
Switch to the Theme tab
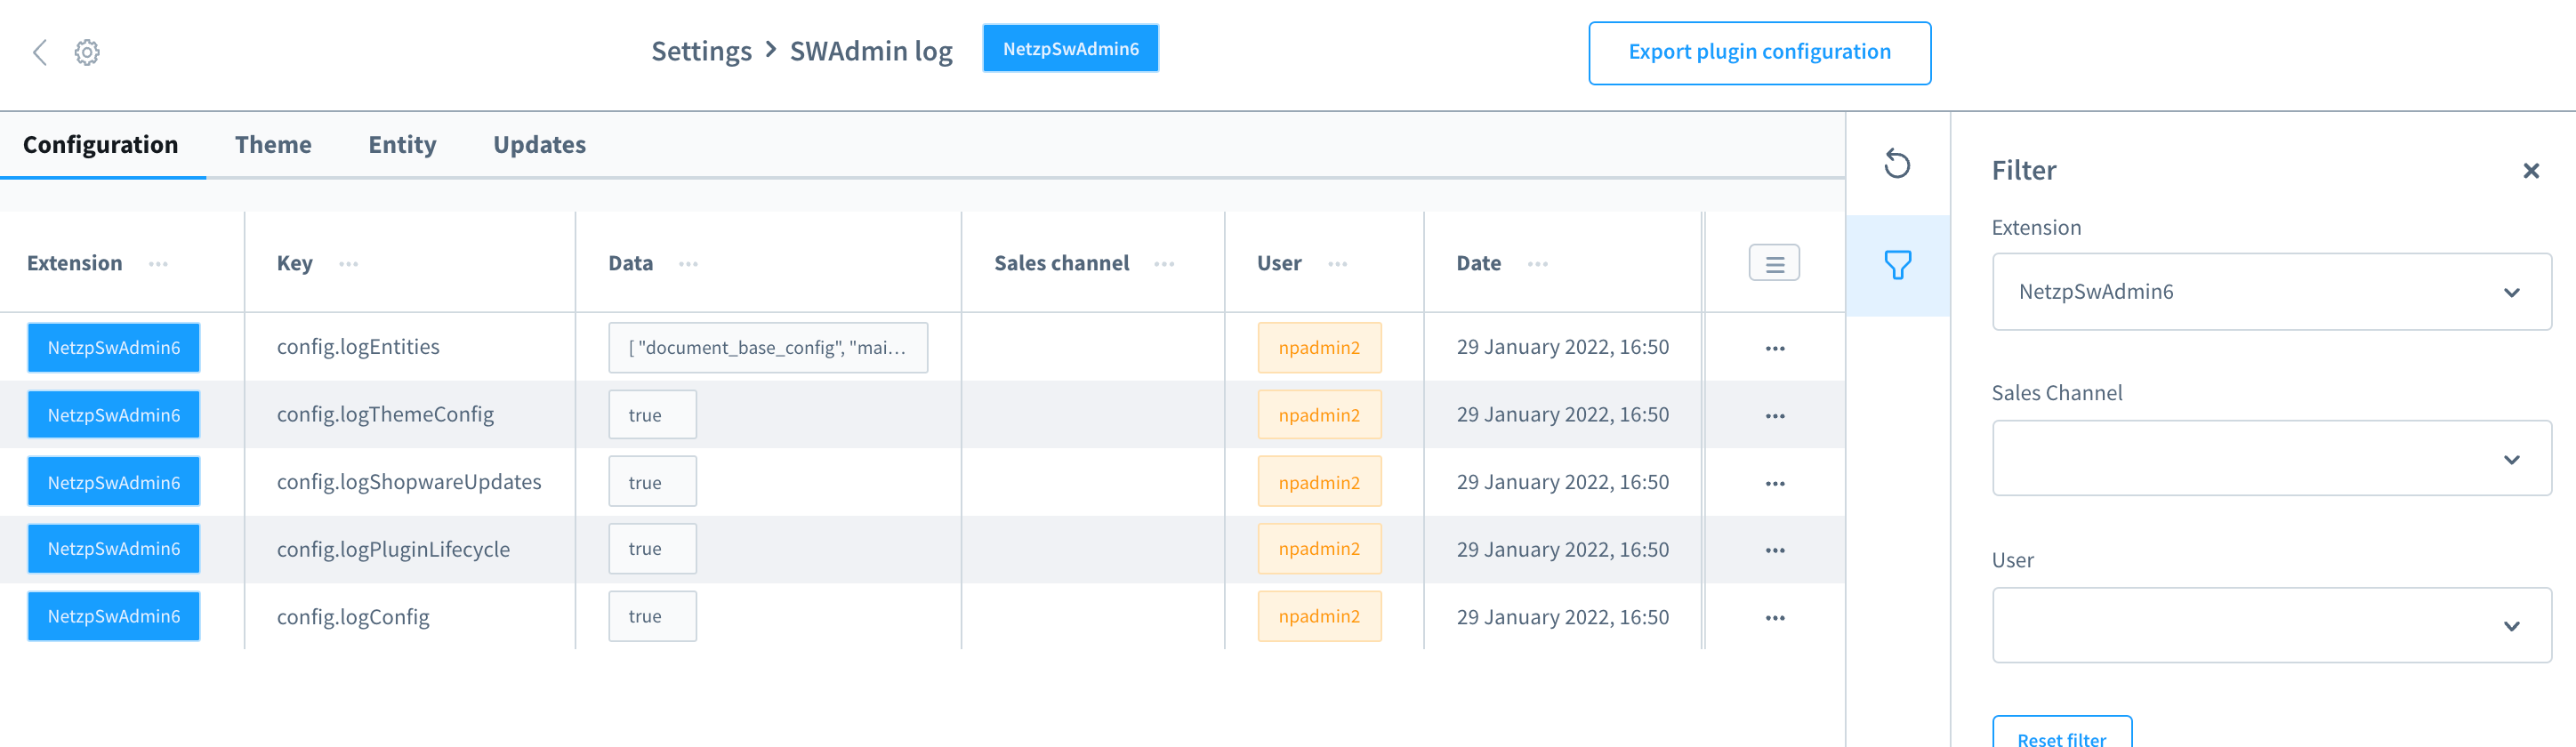273,145
